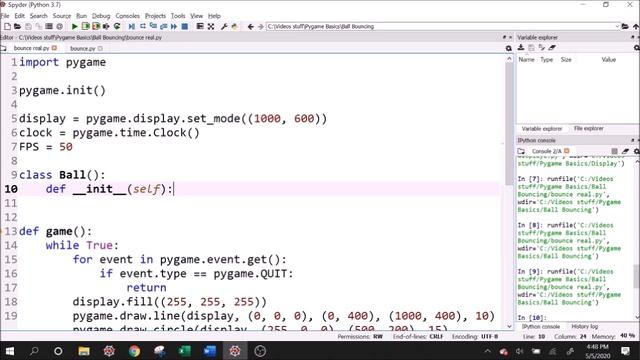Open Windows Start menu
The height and width of the screenshot is (360, 640).
tap(9, 351)
